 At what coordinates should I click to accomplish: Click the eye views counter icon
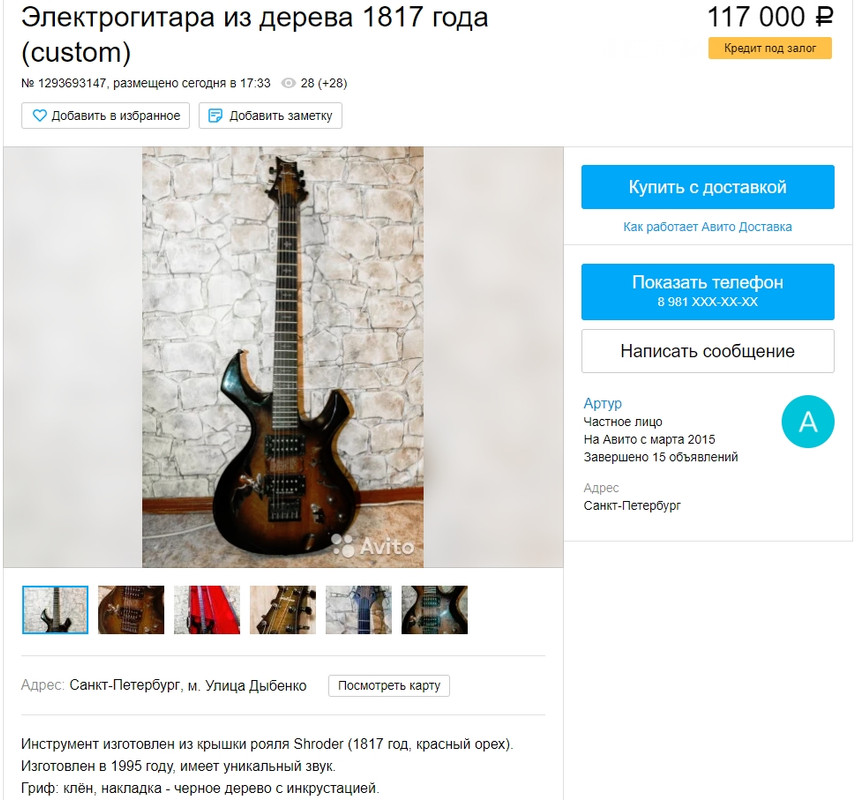click(x=288, y=83)
